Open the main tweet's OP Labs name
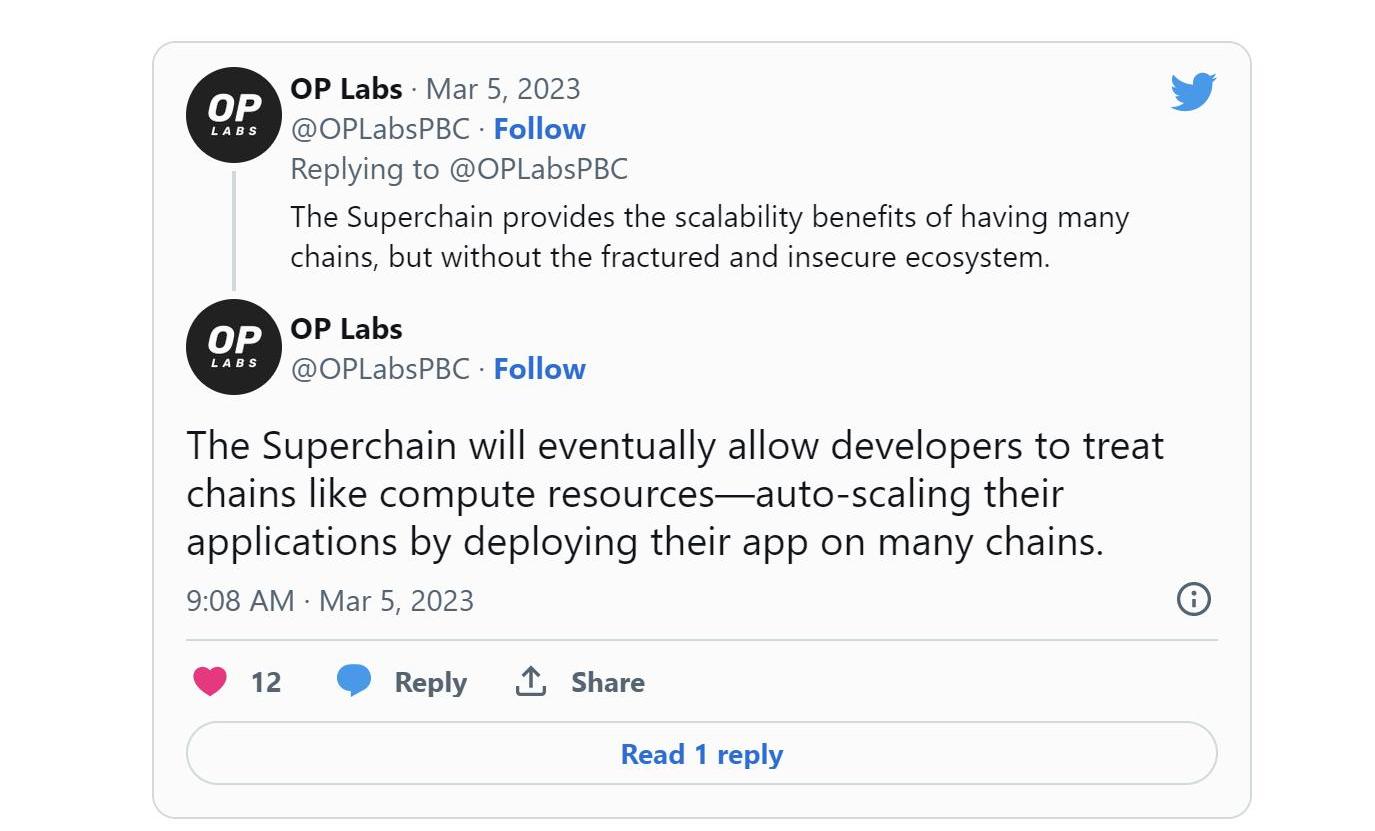 coord(346,329)
